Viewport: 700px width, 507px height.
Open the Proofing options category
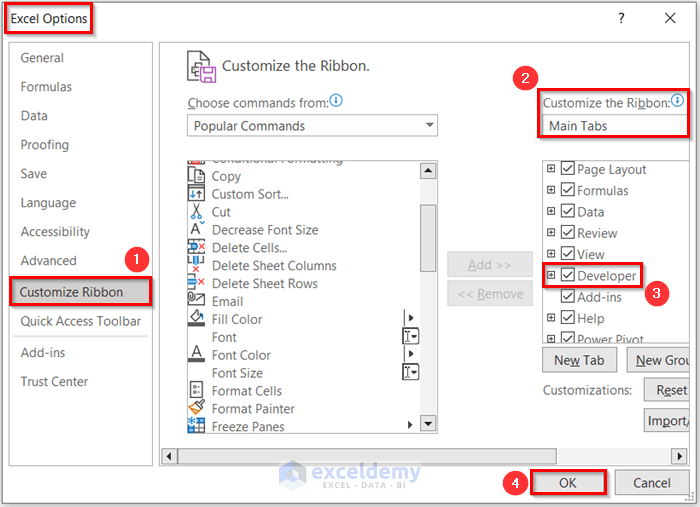pyautogui.click(x=45, y=145)
